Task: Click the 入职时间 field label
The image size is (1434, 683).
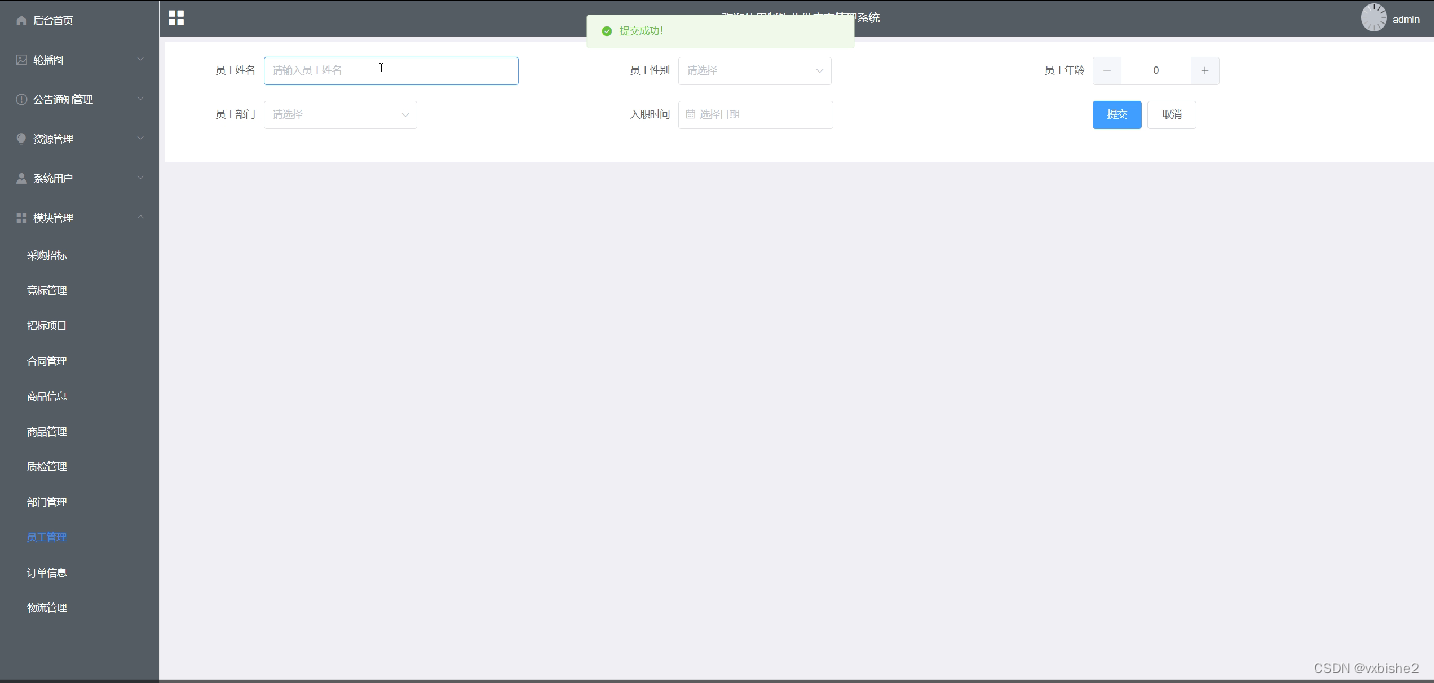Action: point(649,114)
